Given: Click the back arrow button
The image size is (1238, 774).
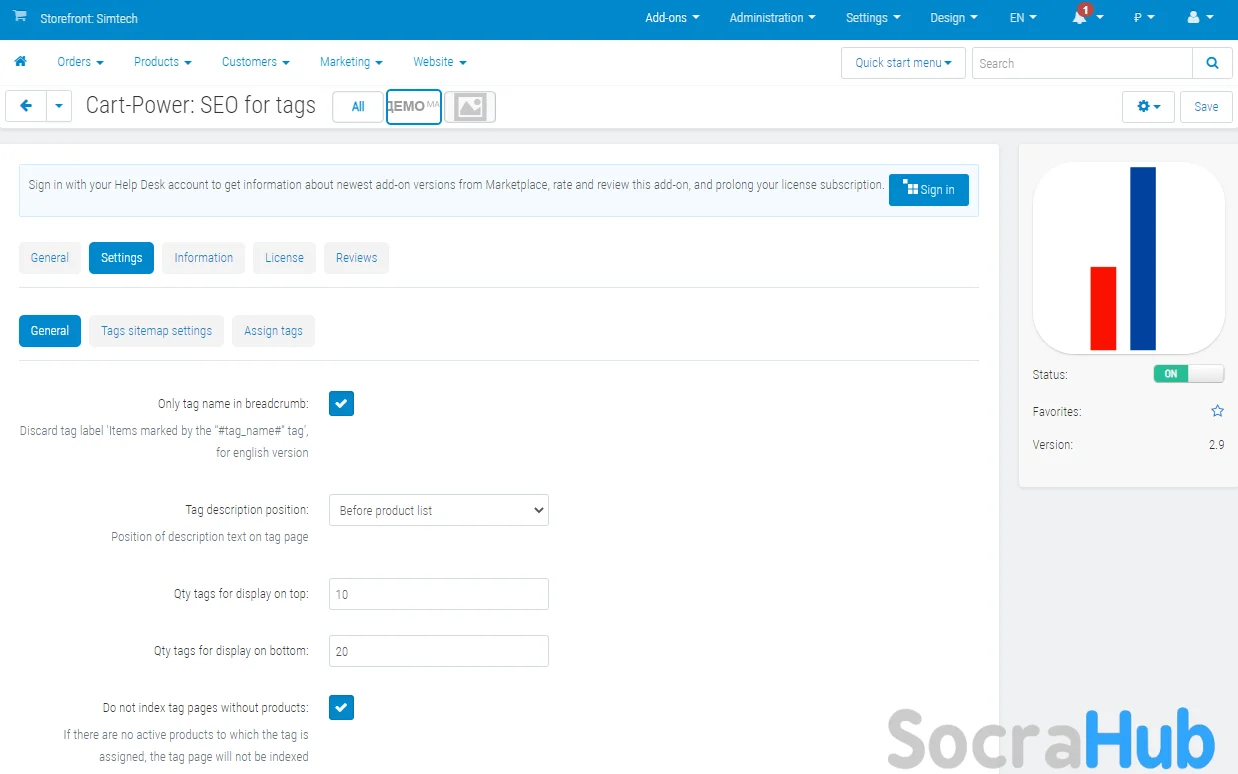Looking at the screenshot, I should point(26,106).
